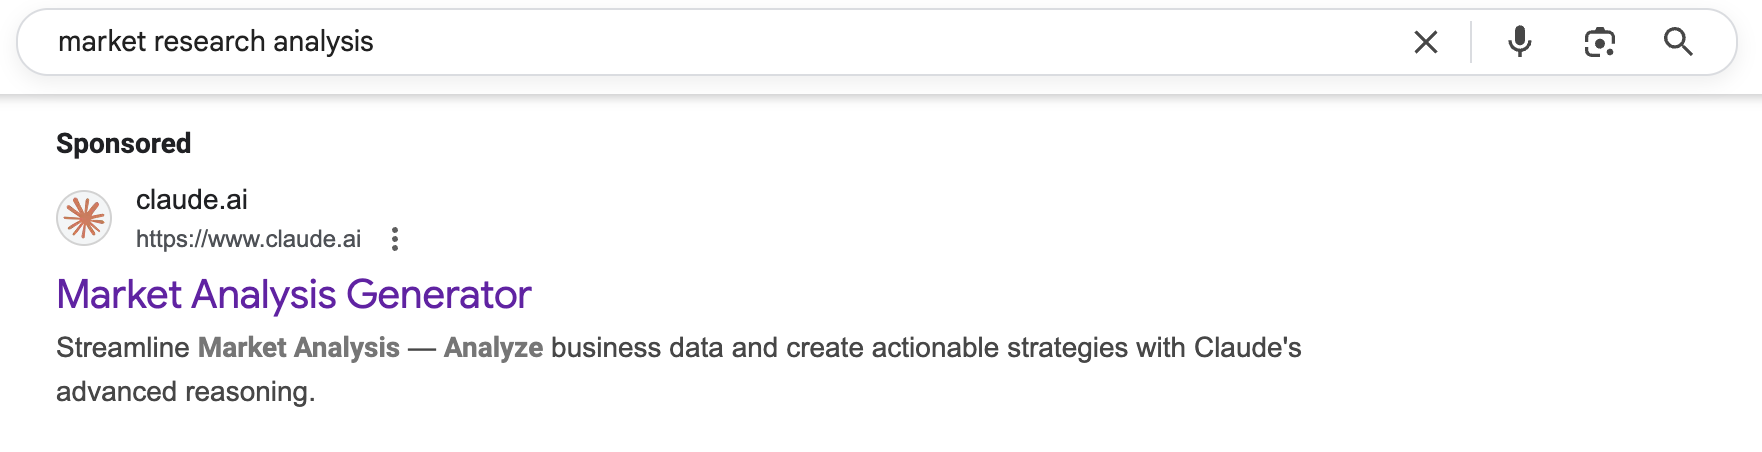Open search by image camera icon
The image size is (1762, 452).
(x=1599, y=42)
